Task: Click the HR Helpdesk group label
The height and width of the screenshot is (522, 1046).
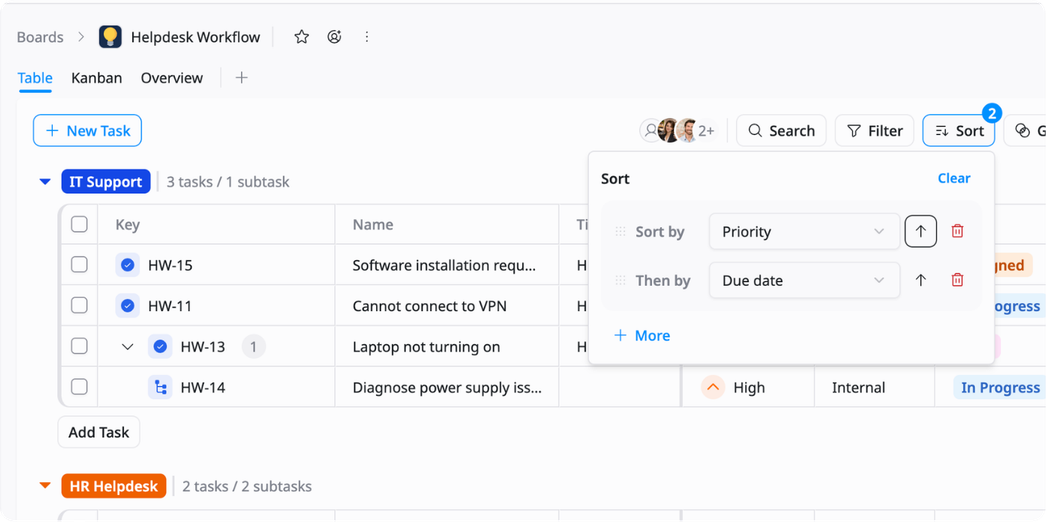Action: click(113, 486)
